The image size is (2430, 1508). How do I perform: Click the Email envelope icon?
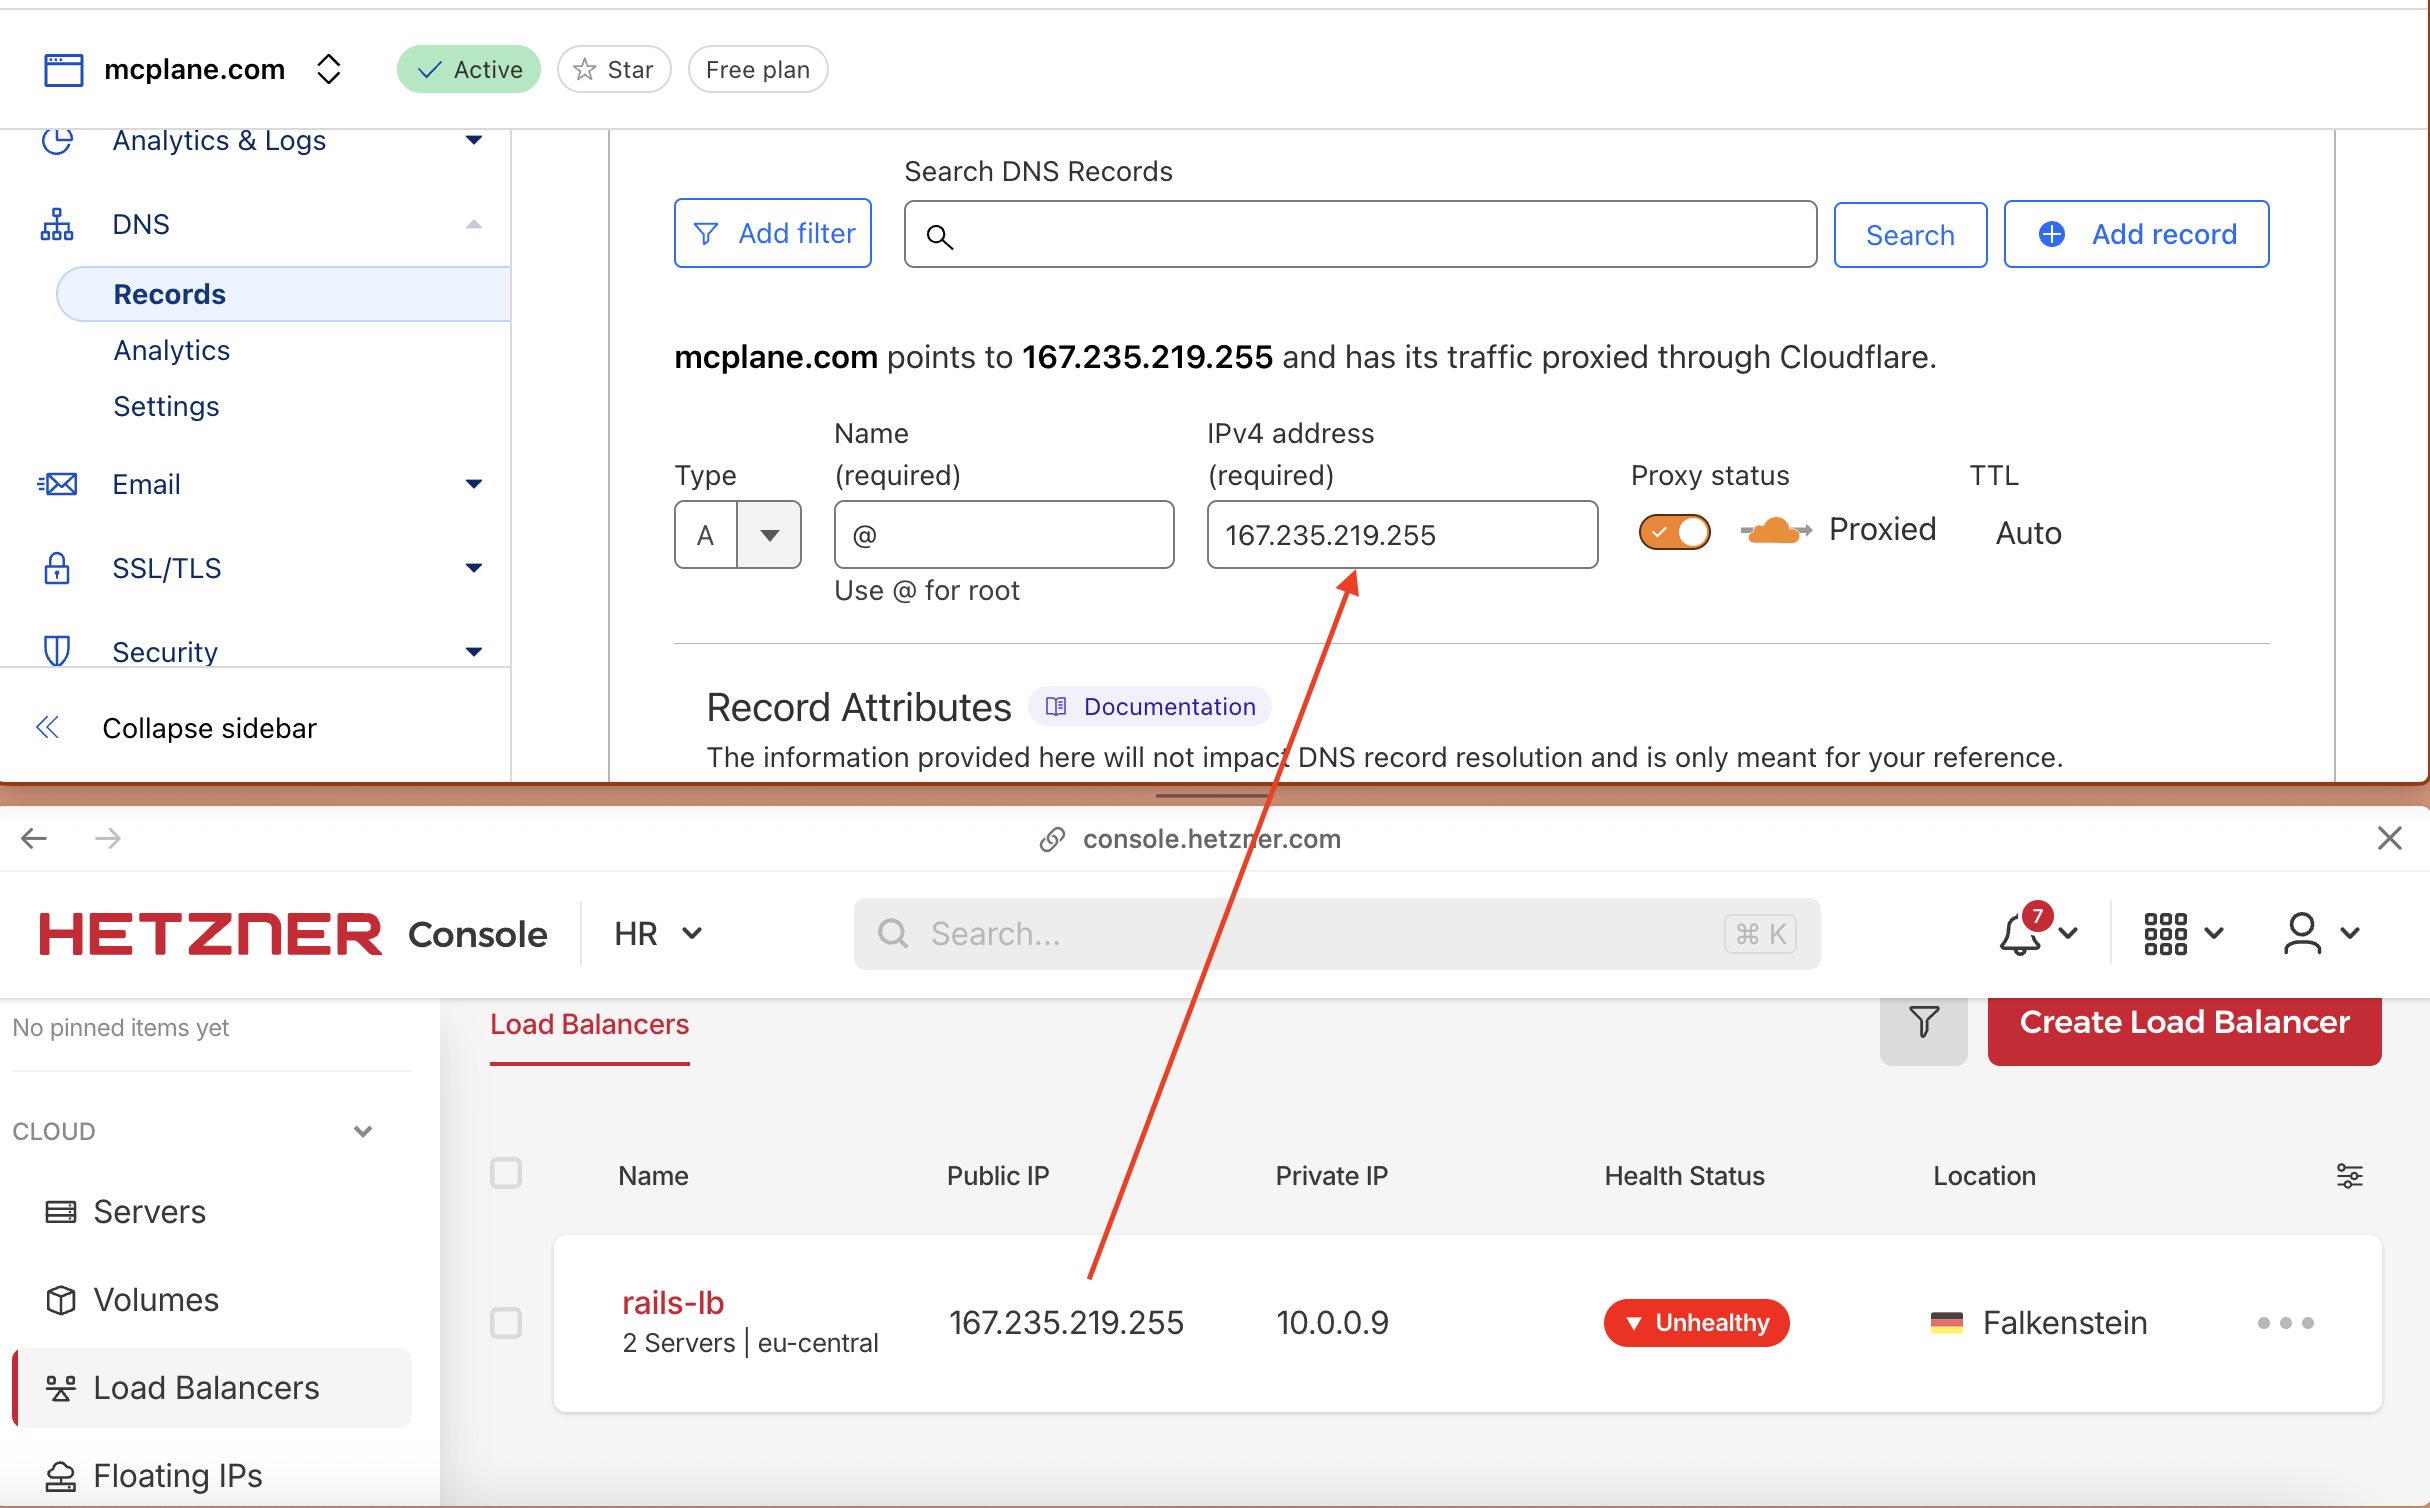[x=57, y=484]
